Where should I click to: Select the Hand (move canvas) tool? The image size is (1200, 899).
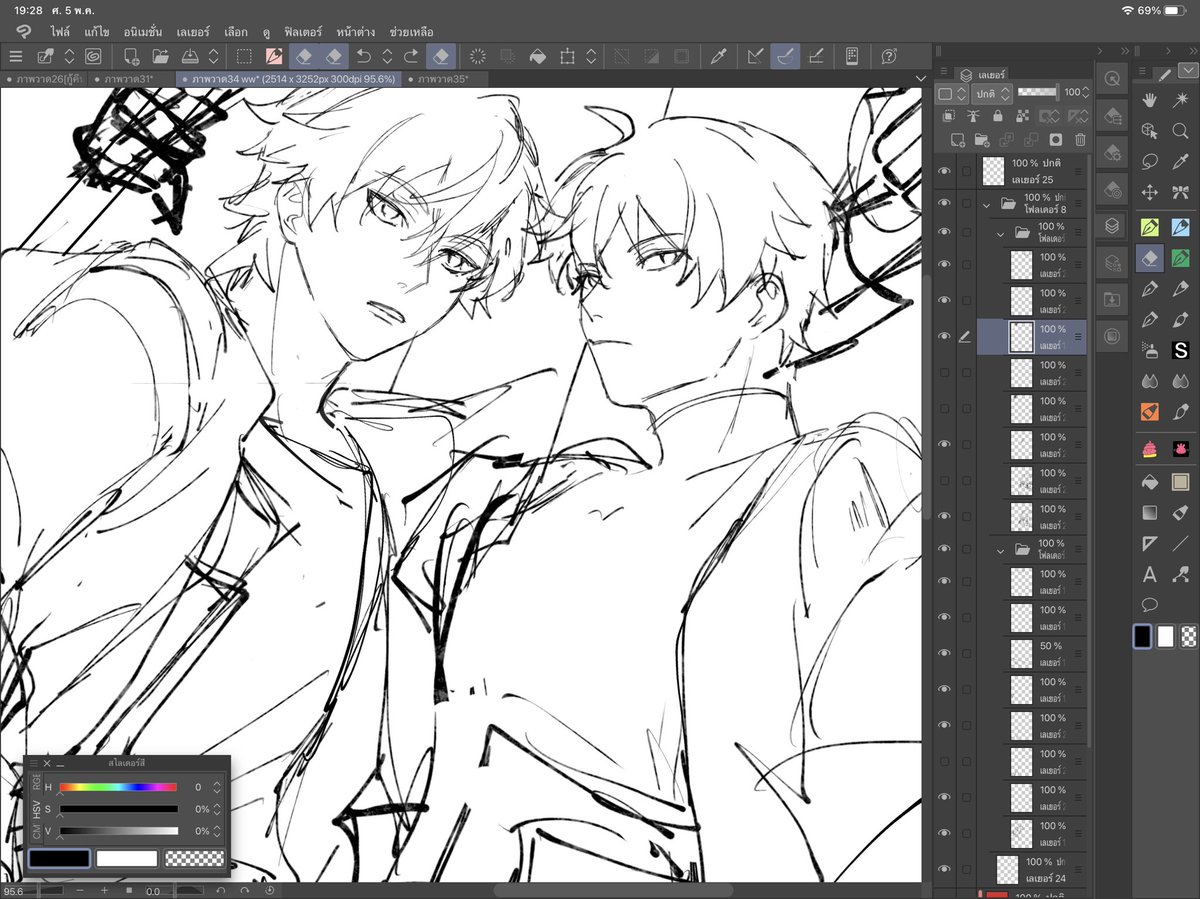tap(1150, 100)
